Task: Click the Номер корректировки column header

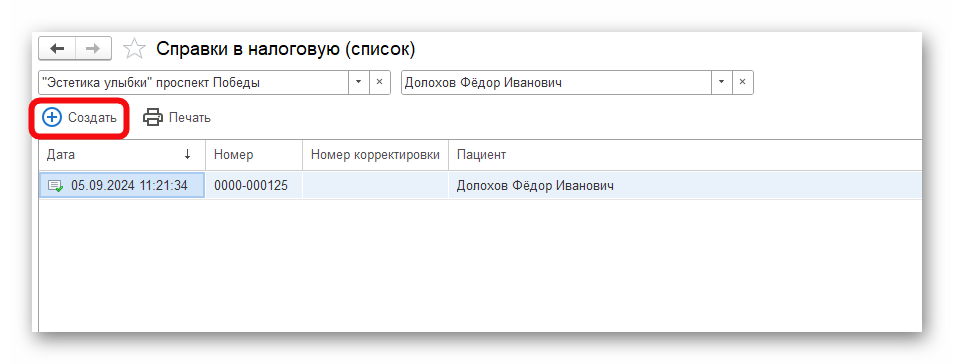Action: pyautogui.click(x=375, y=155)
